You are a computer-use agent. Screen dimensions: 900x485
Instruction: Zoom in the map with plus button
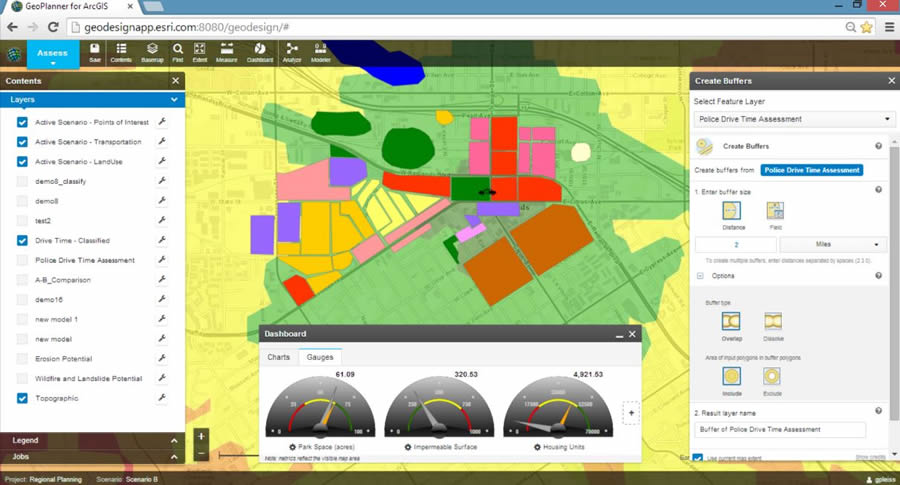(x=201, y=437)
